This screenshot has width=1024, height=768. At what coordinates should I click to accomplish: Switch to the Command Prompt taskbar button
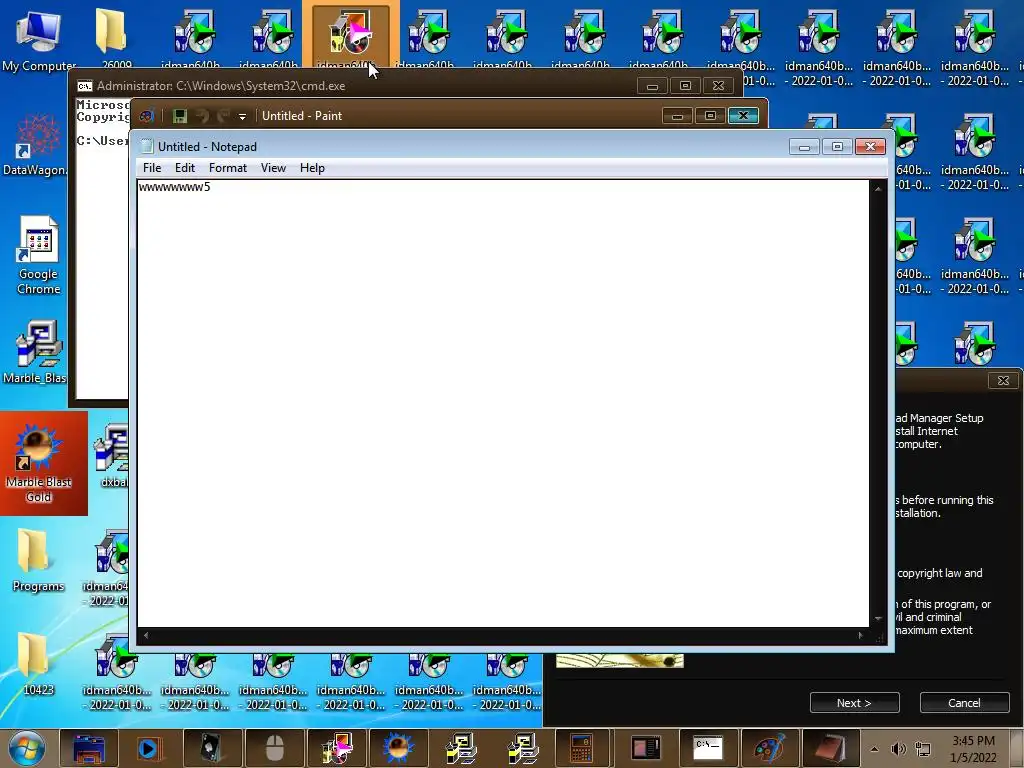(x=708, y=749)
